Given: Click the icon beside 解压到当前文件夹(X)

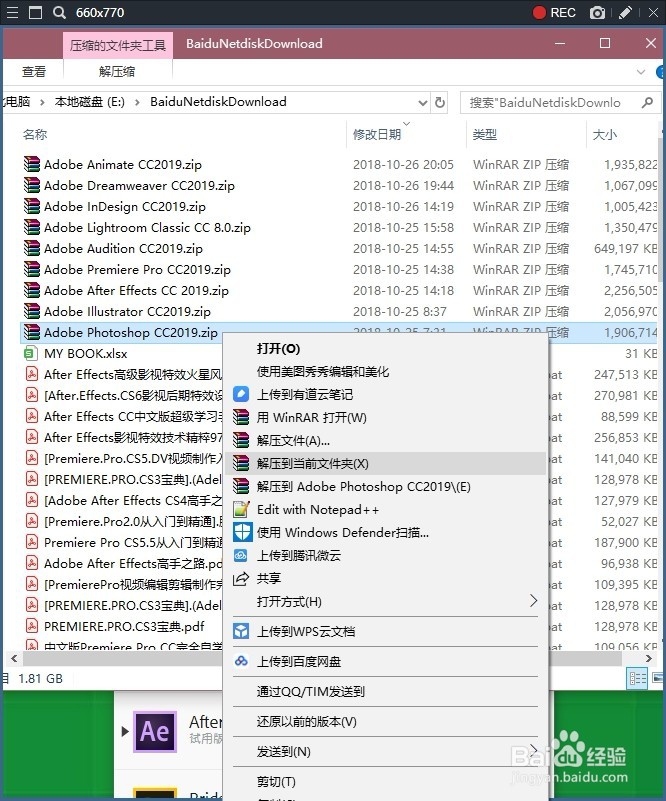Looking at the screenshot, I should click(241, 463).
